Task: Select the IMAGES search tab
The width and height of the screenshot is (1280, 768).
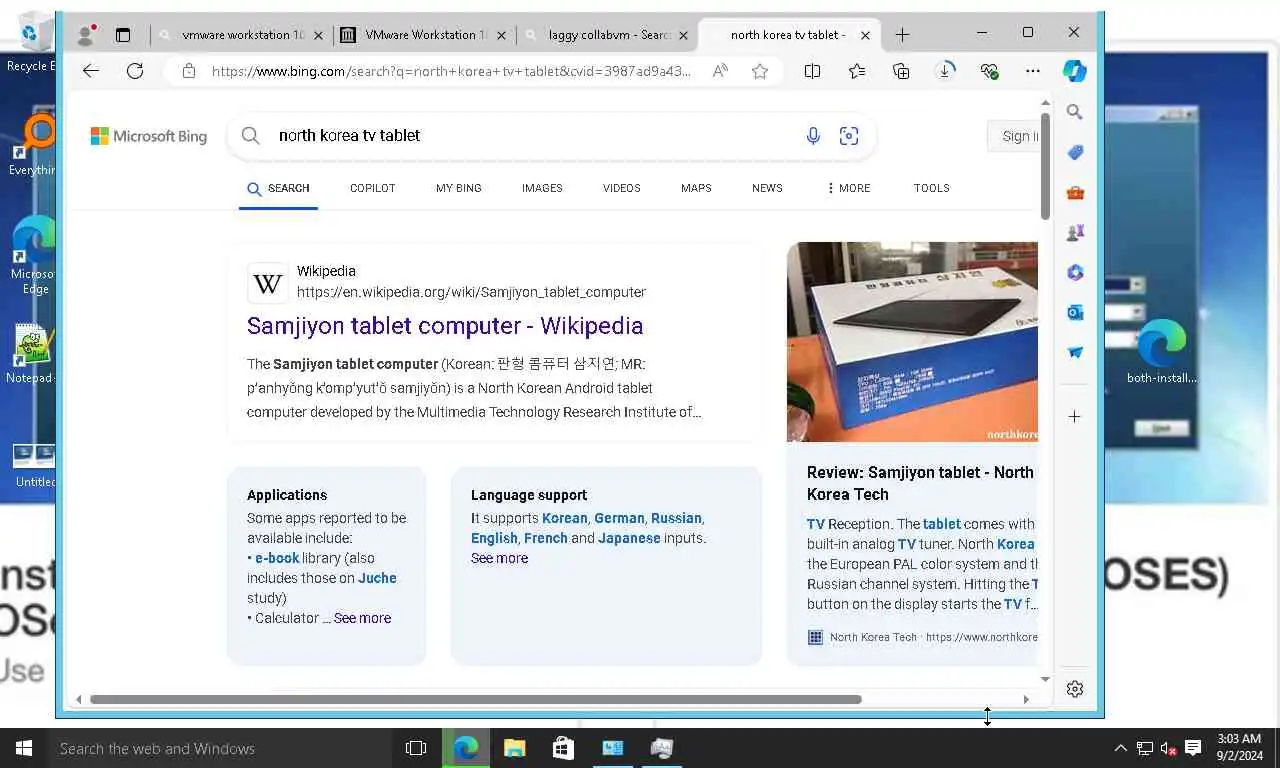Action: 542,188
